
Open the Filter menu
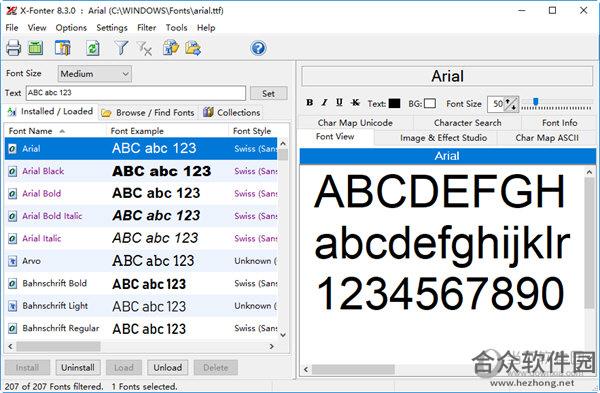click(x=147, y=28)
